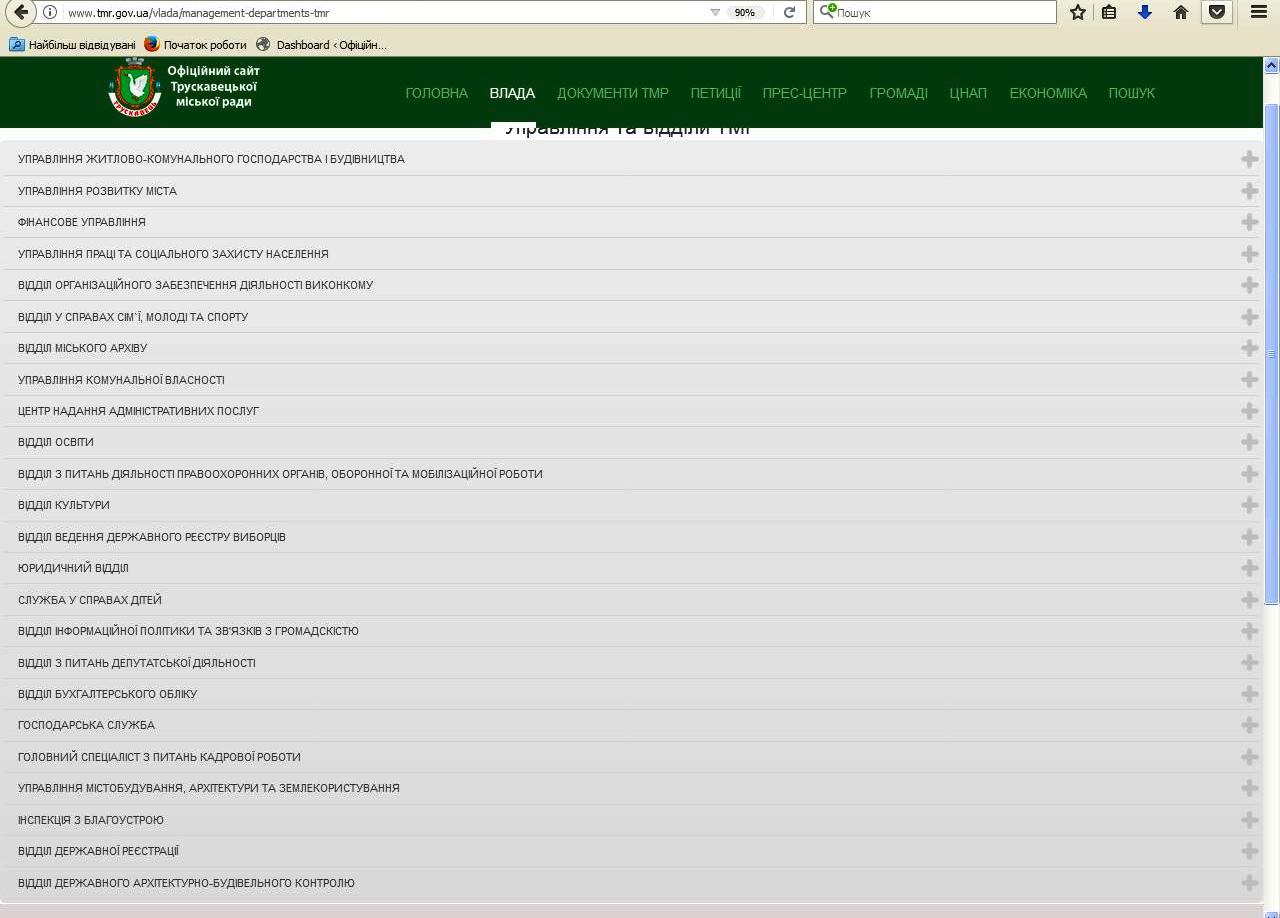Open ДОКУМЕНТИ ТМР navigation item
This screenshot has width=1280, height=918.
[612, 93]
